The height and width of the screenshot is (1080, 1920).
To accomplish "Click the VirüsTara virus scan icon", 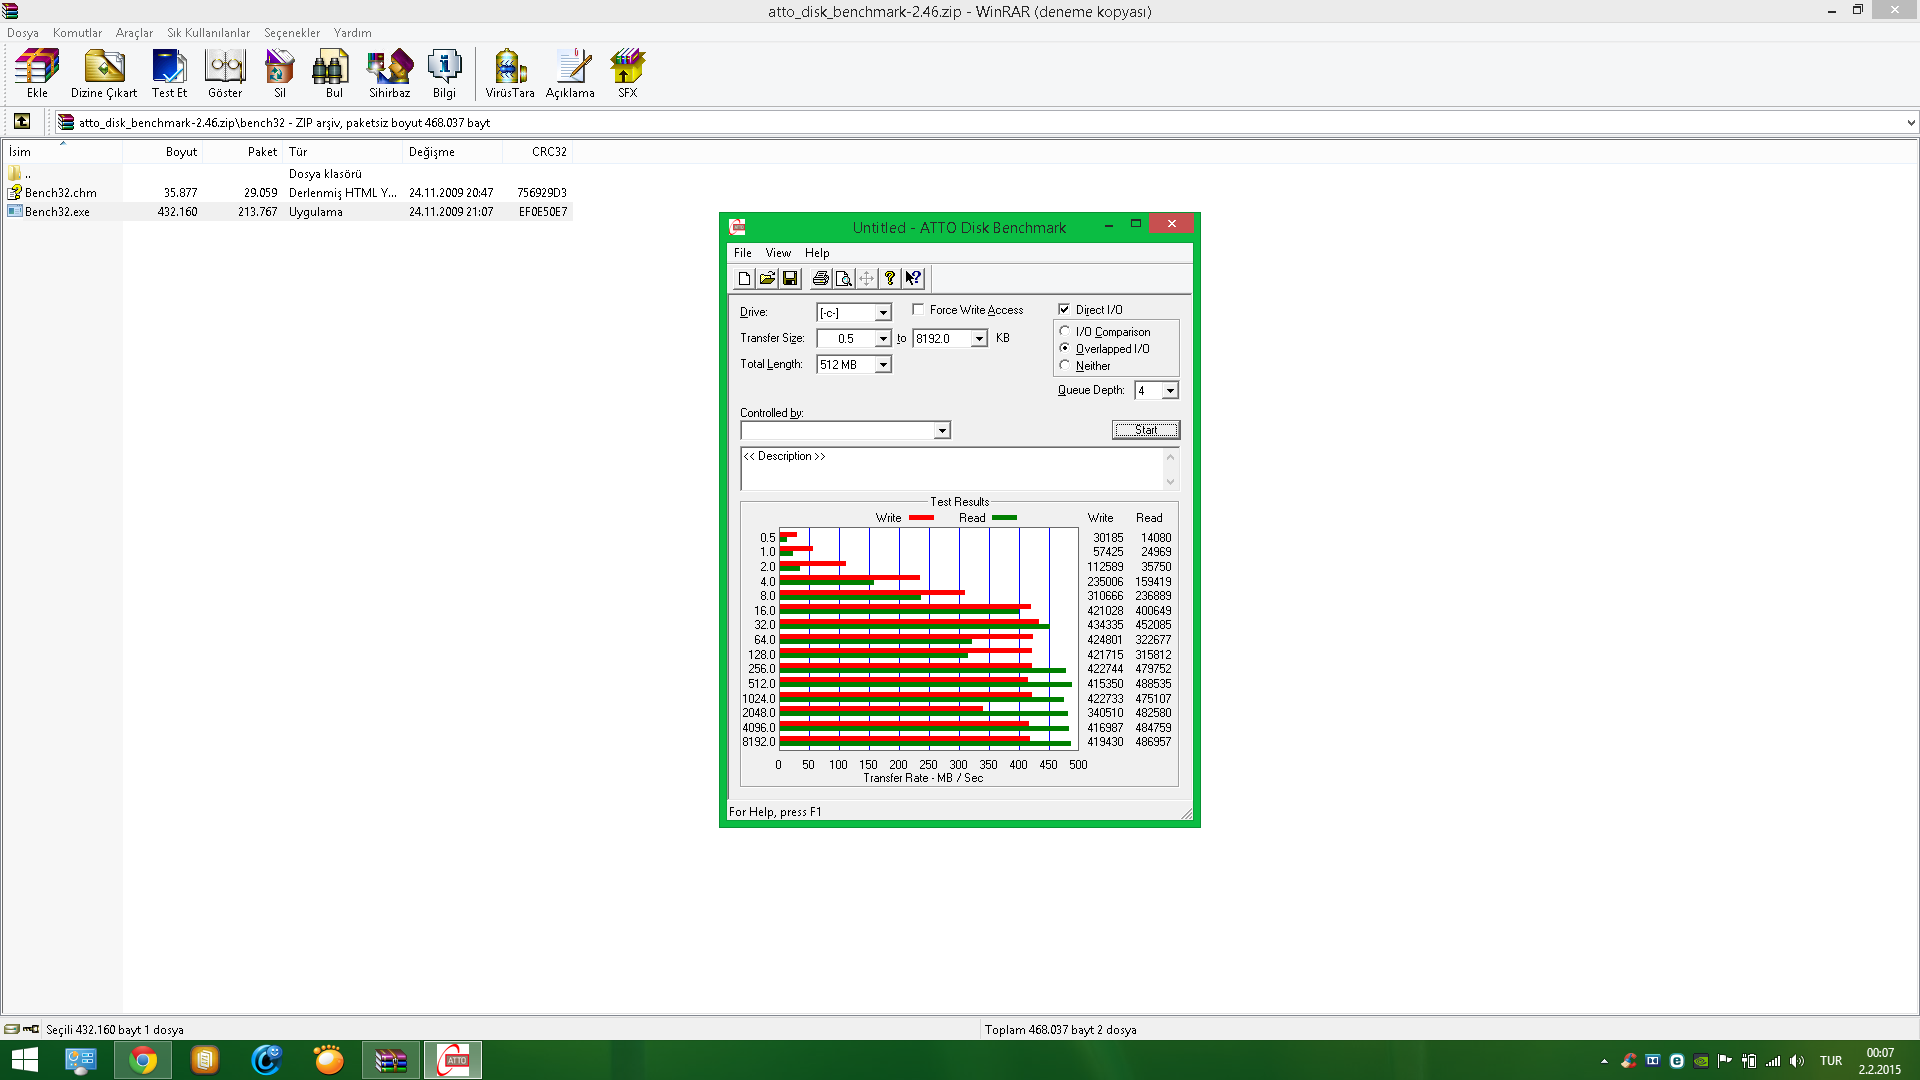I will (x=510, y=74).
